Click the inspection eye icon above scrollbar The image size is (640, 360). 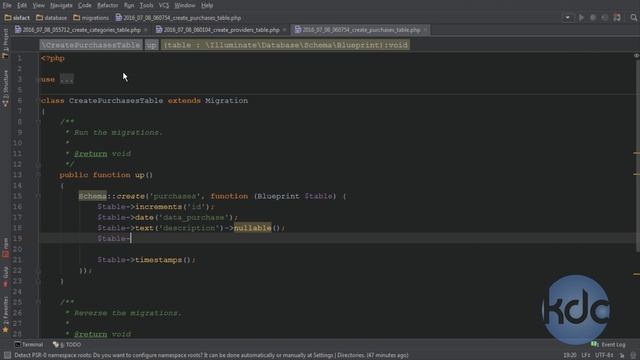[636, 56]
